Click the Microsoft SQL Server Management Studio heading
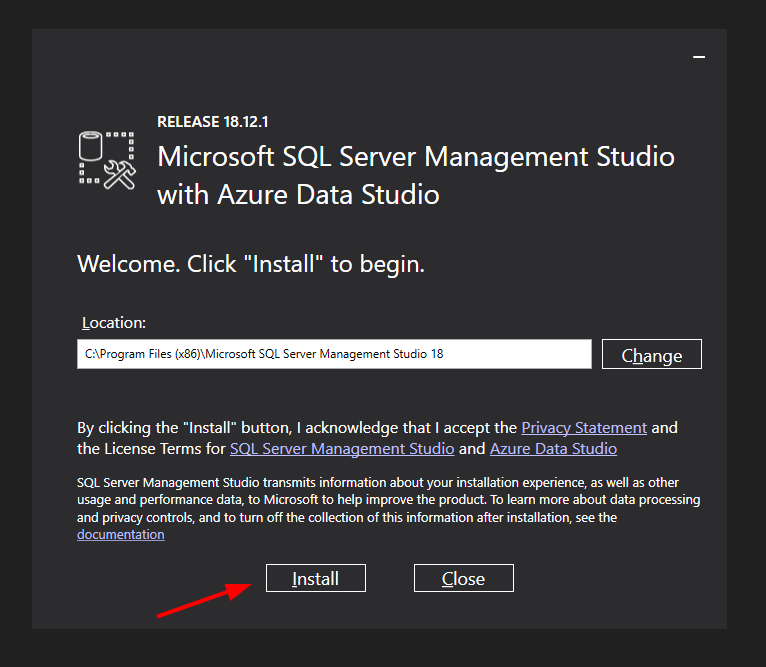 pyautogui.click(x=416, y=157)
